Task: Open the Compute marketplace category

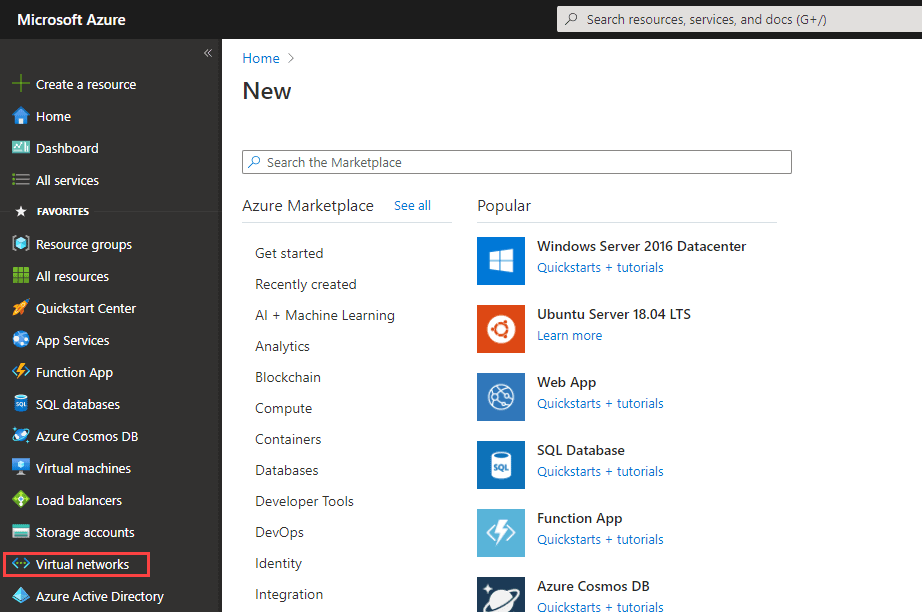Action: [x=283, y=408]
